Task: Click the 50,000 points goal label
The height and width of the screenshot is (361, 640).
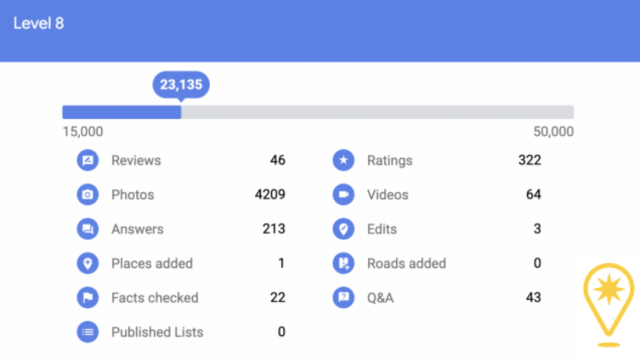Action: (x=553, y=131)
